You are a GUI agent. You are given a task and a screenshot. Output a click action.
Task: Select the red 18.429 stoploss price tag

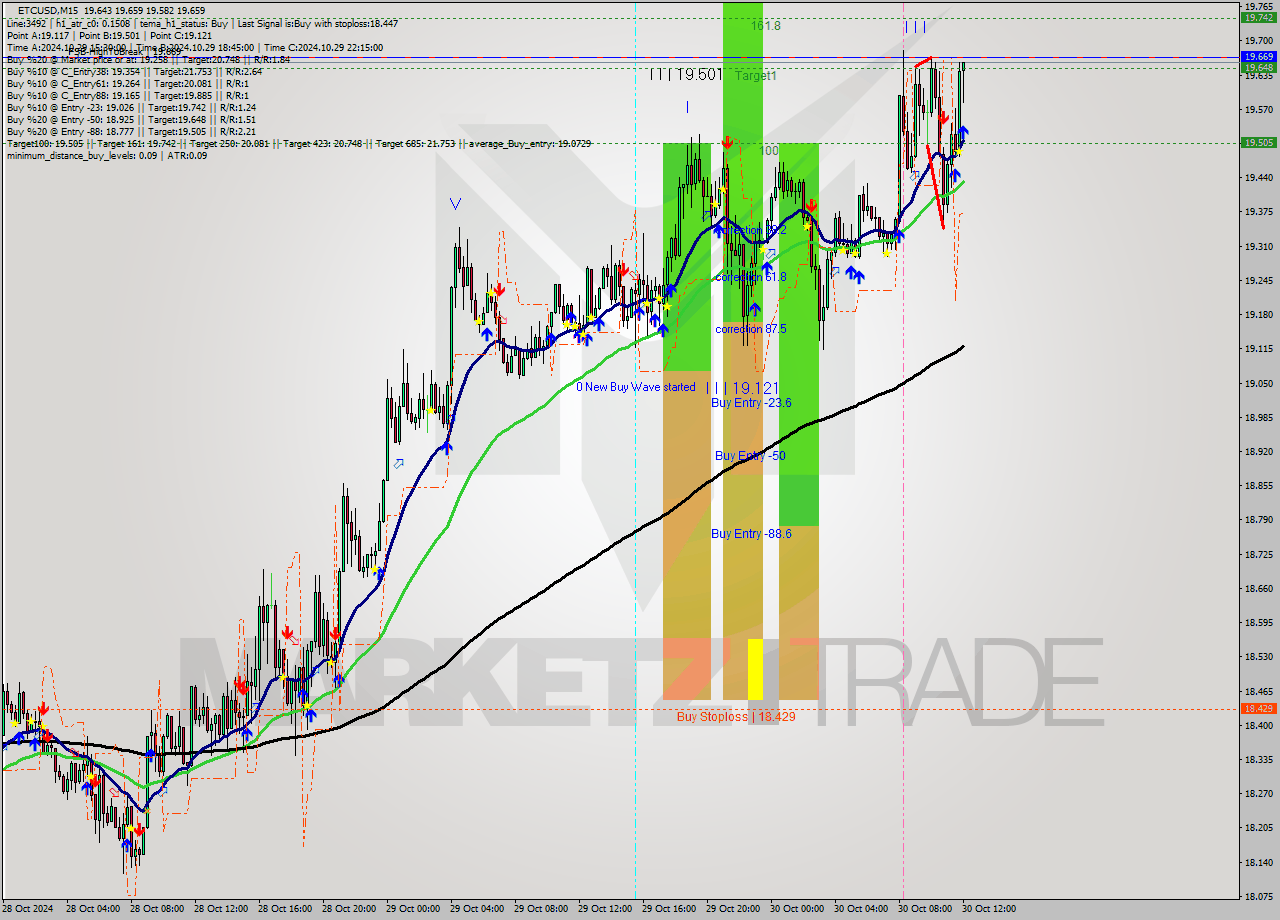(x=1258, y=709)
